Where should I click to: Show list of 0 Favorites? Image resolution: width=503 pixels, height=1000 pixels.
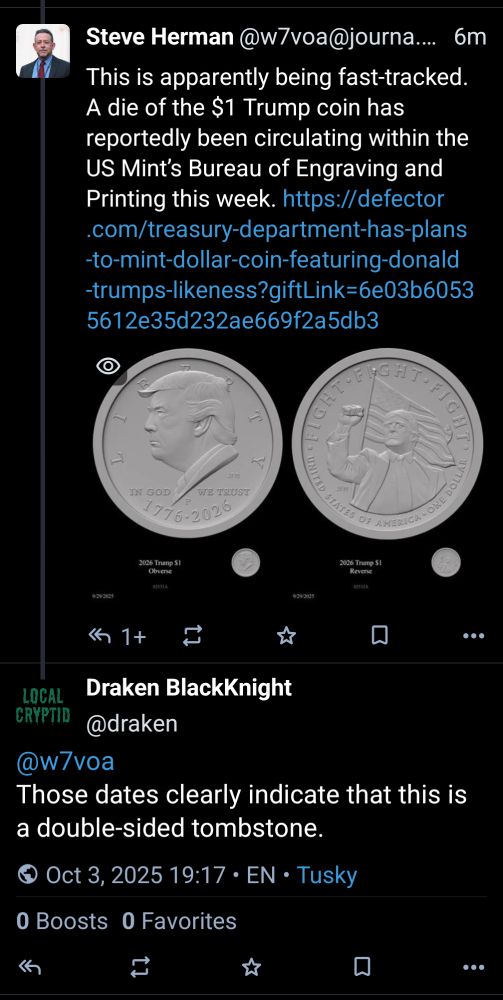click(x=179, y=921)
